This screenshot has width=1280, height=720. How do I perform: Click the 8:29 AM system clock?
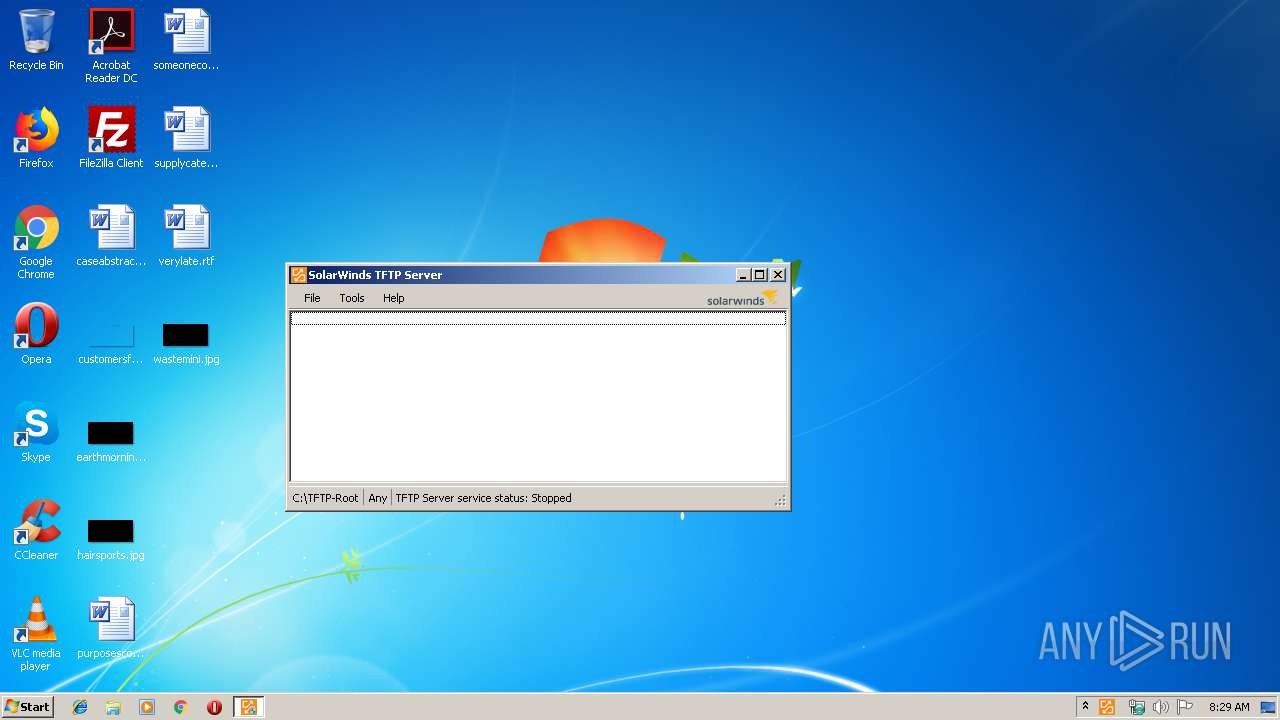[x=1229, y=707]
